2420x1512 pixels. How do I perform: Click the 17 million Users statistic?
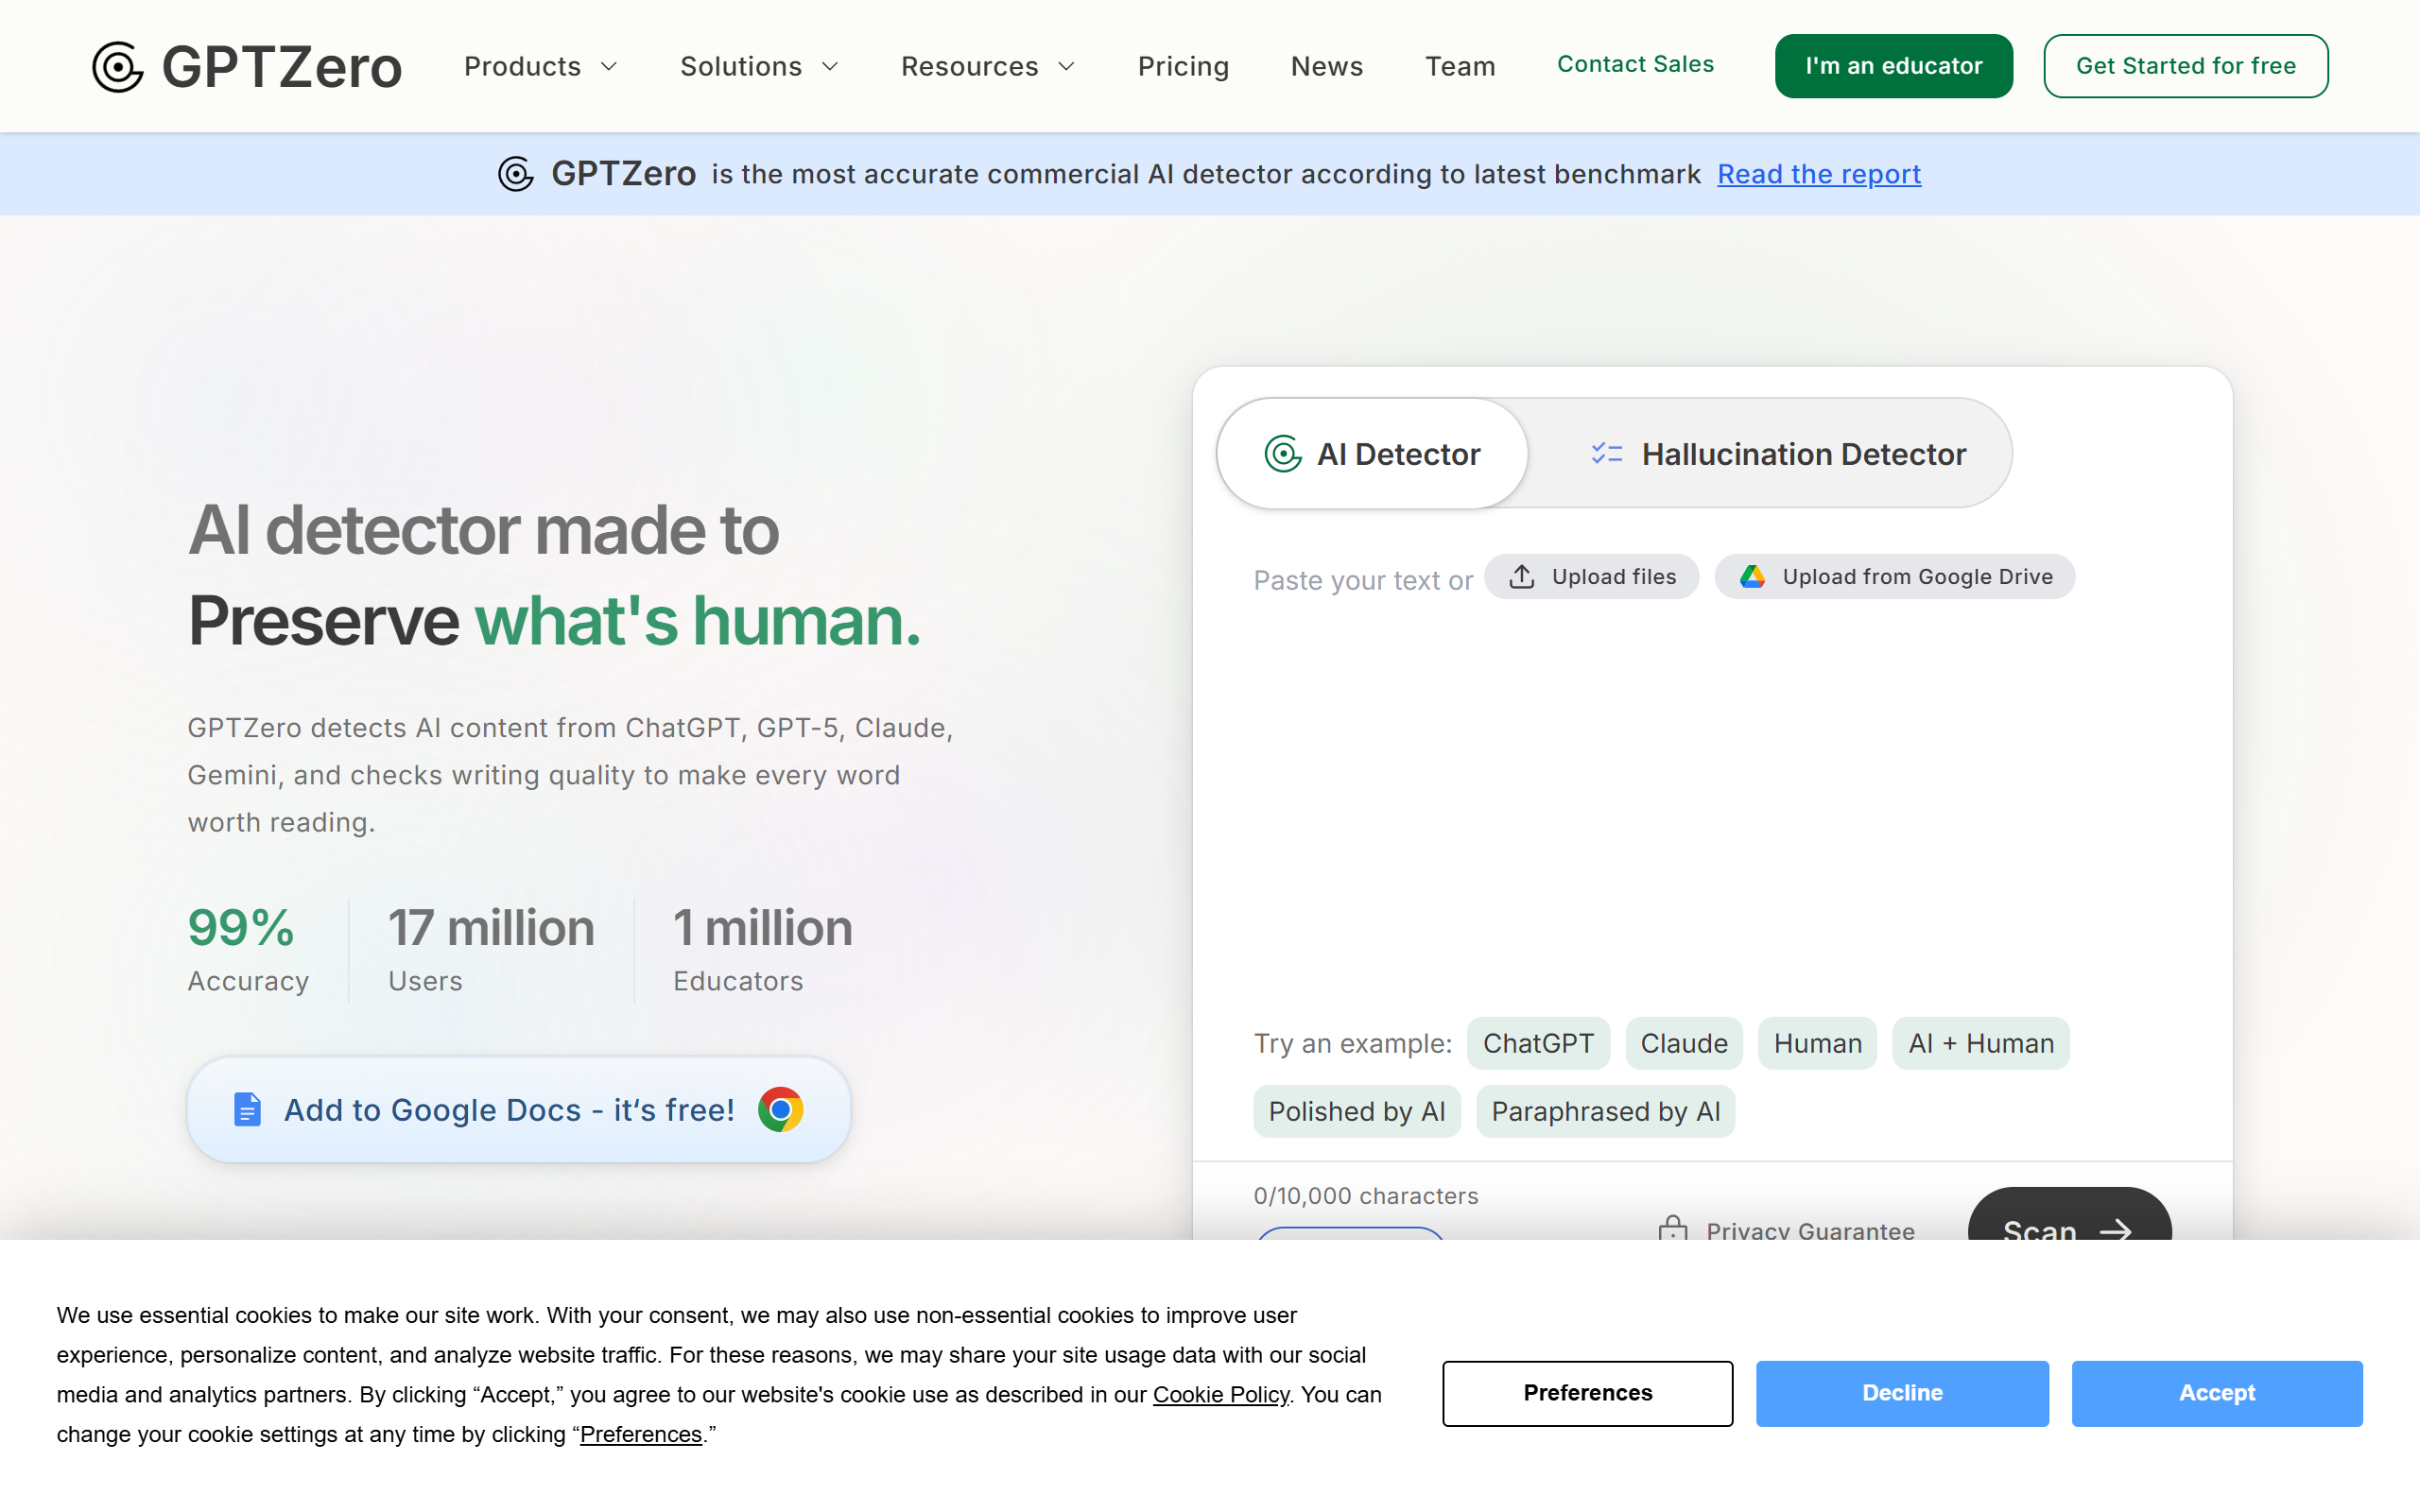[491, 949]
